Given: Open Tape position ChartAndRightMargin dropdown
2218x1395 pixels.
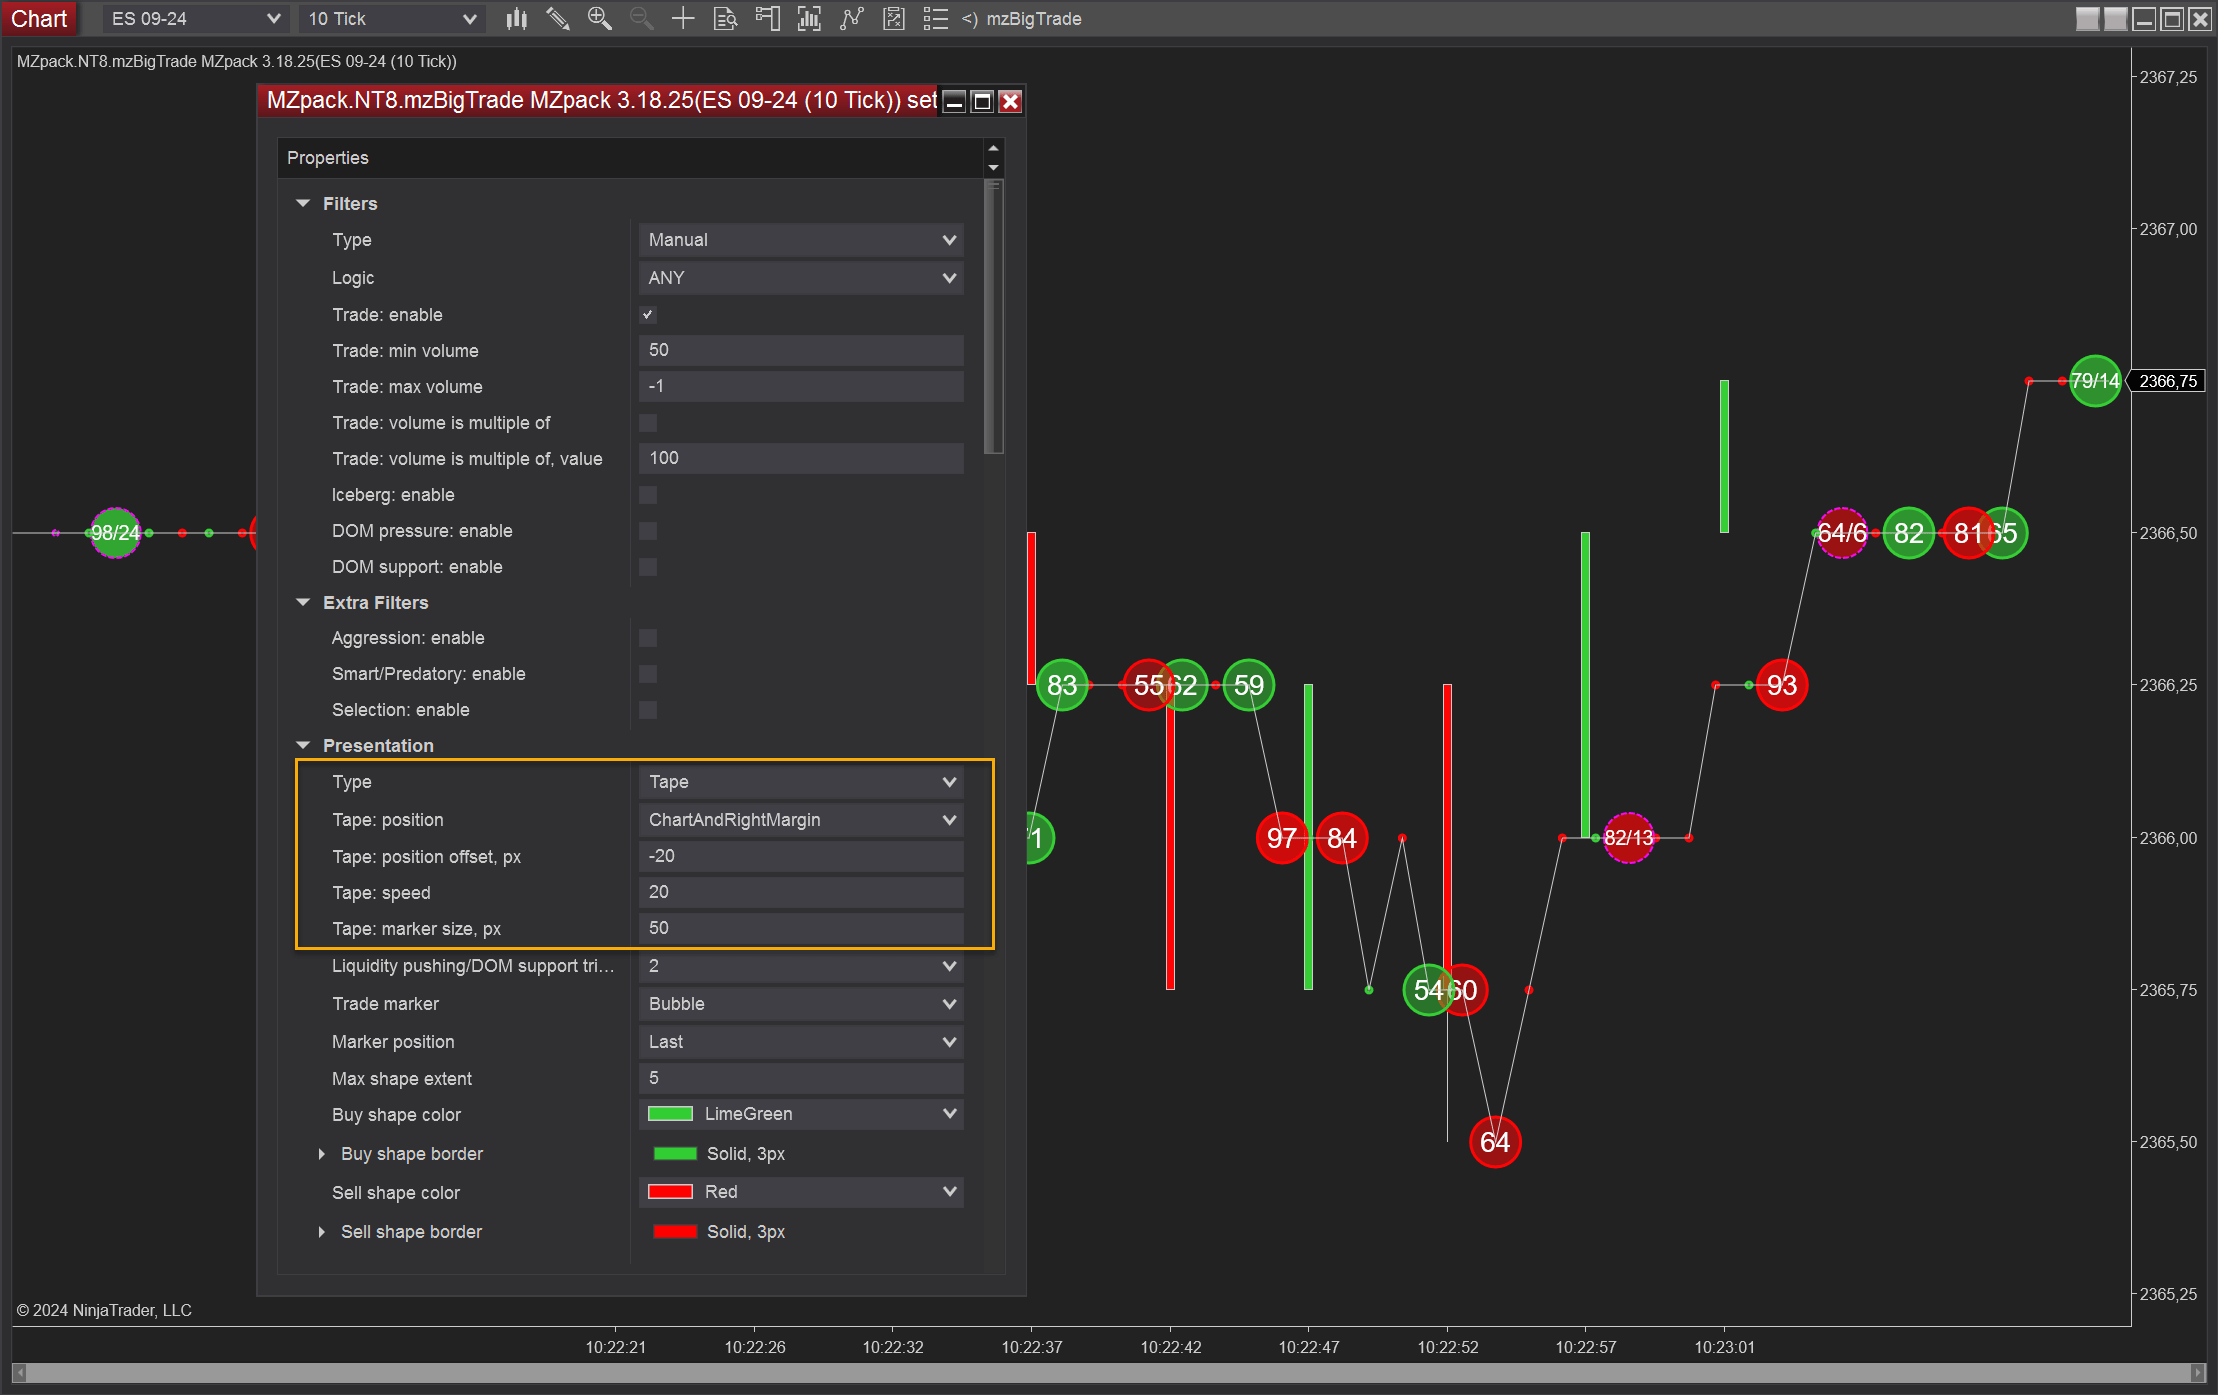Looking at the screenshot, I should [801, 820].
